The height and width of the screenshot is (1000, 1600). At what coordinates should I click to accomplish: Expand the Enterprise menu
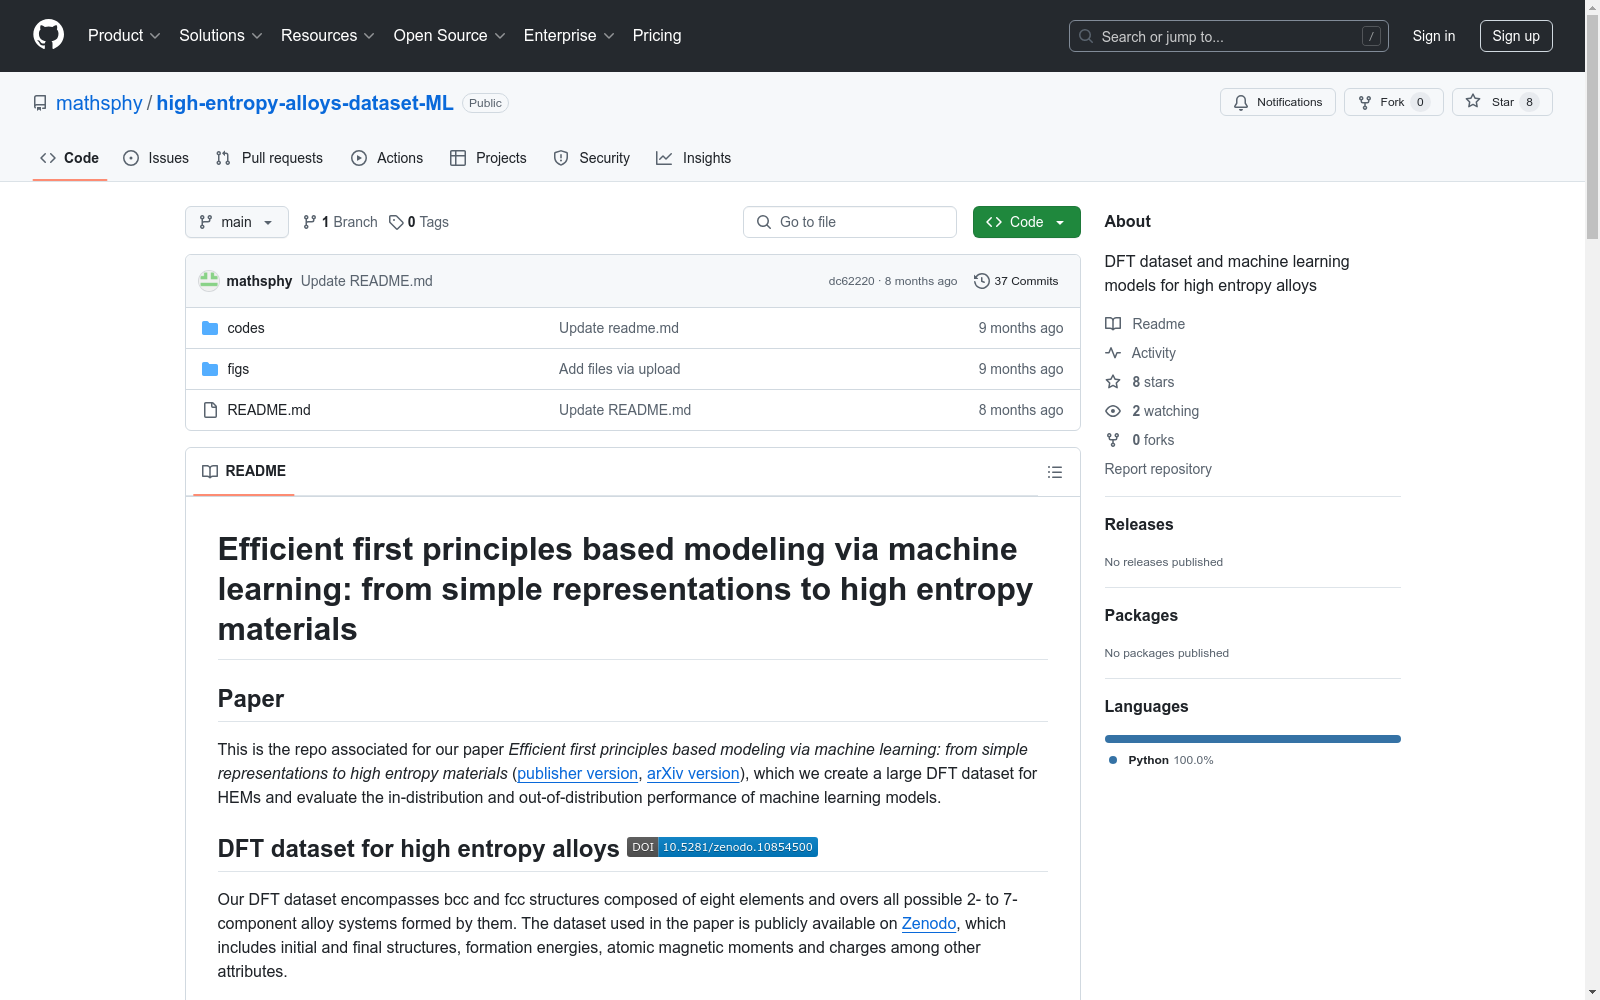(569, 35)
